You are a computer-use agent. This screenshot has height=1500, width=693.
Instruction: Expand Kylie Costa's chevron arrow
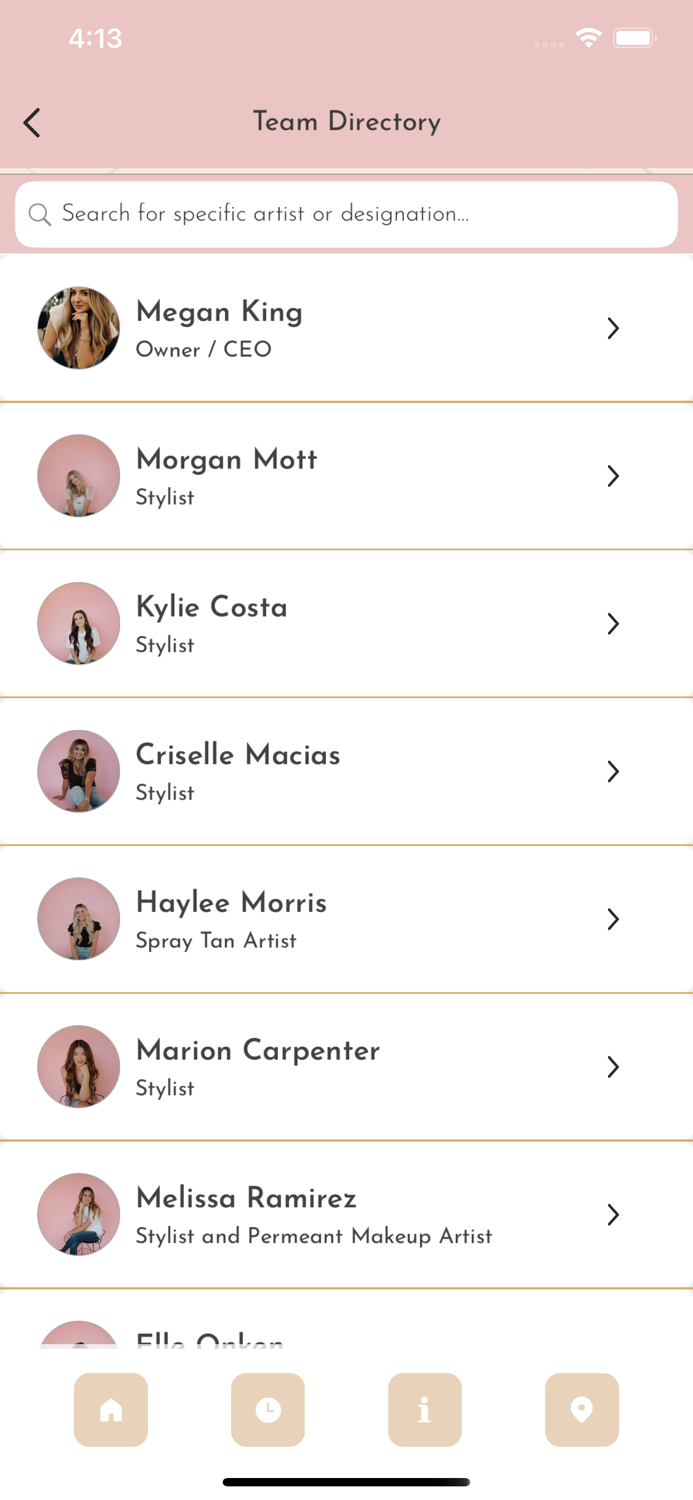[613, 624]
